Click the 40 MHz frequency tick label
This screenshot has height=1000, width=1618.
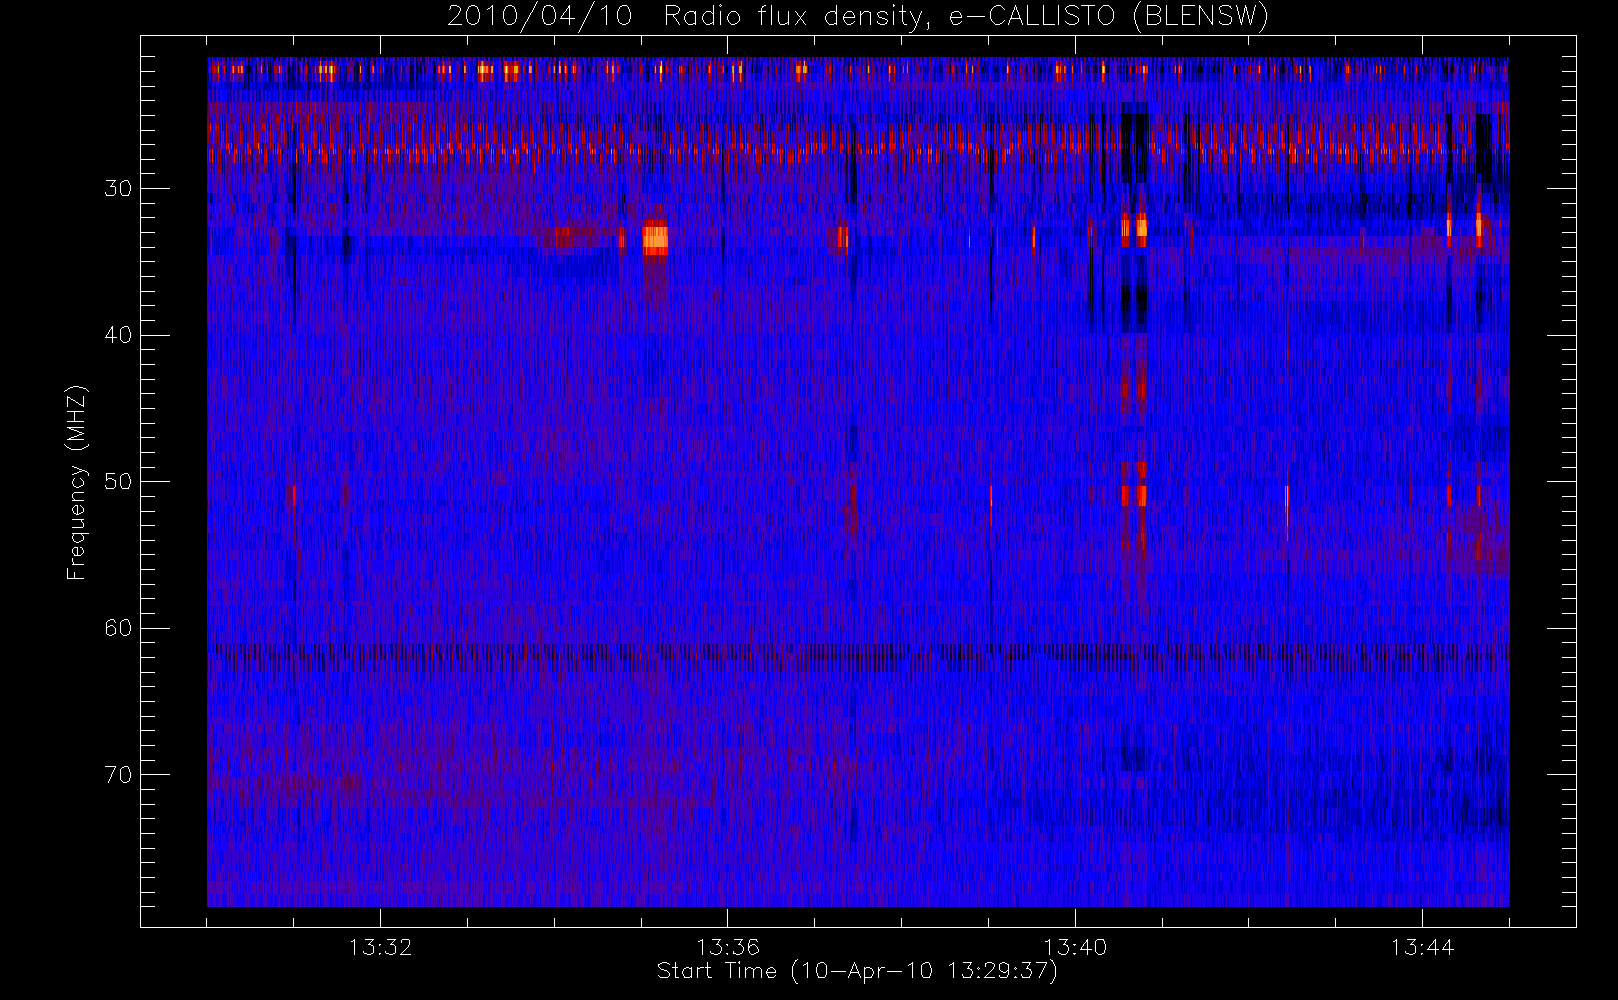tap(118, 335)
